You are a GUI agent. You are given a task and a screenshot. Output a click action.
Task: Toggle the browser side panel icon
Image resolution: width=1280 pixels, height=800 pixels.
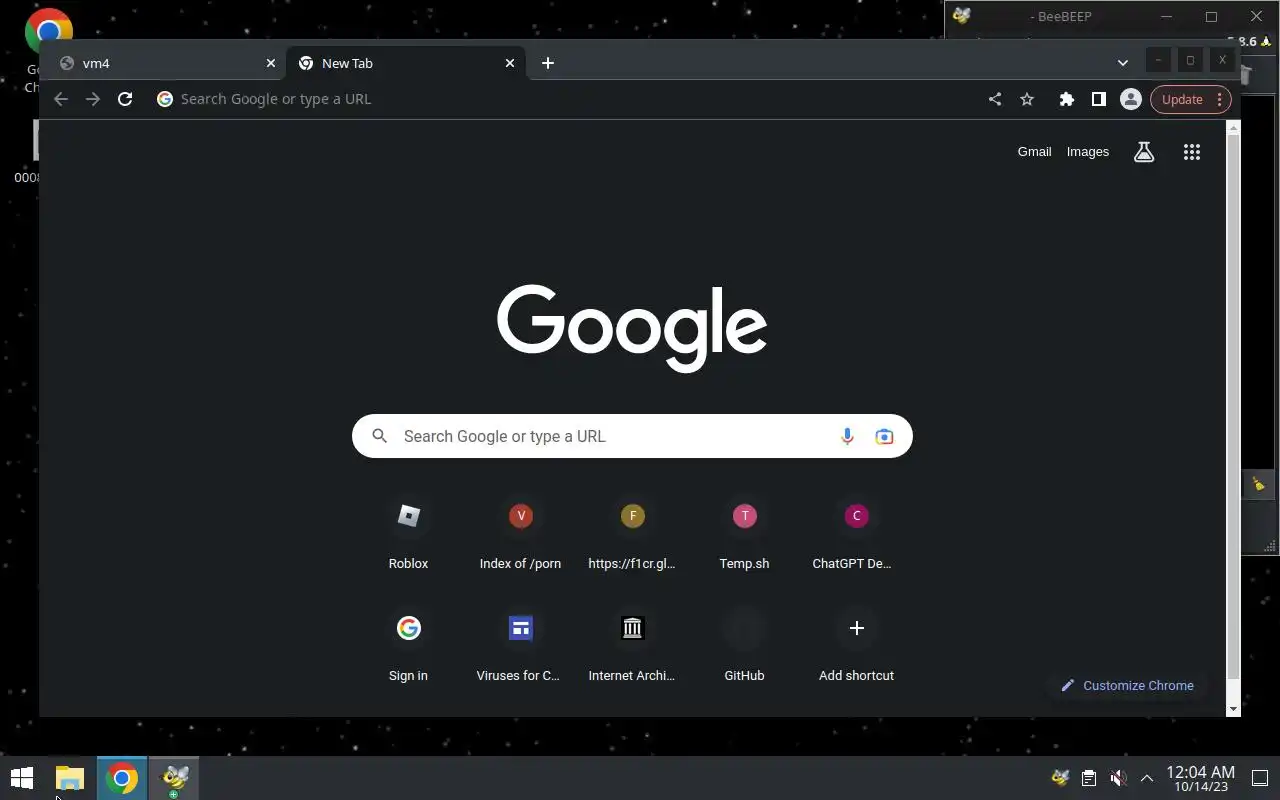[1099, 99]
